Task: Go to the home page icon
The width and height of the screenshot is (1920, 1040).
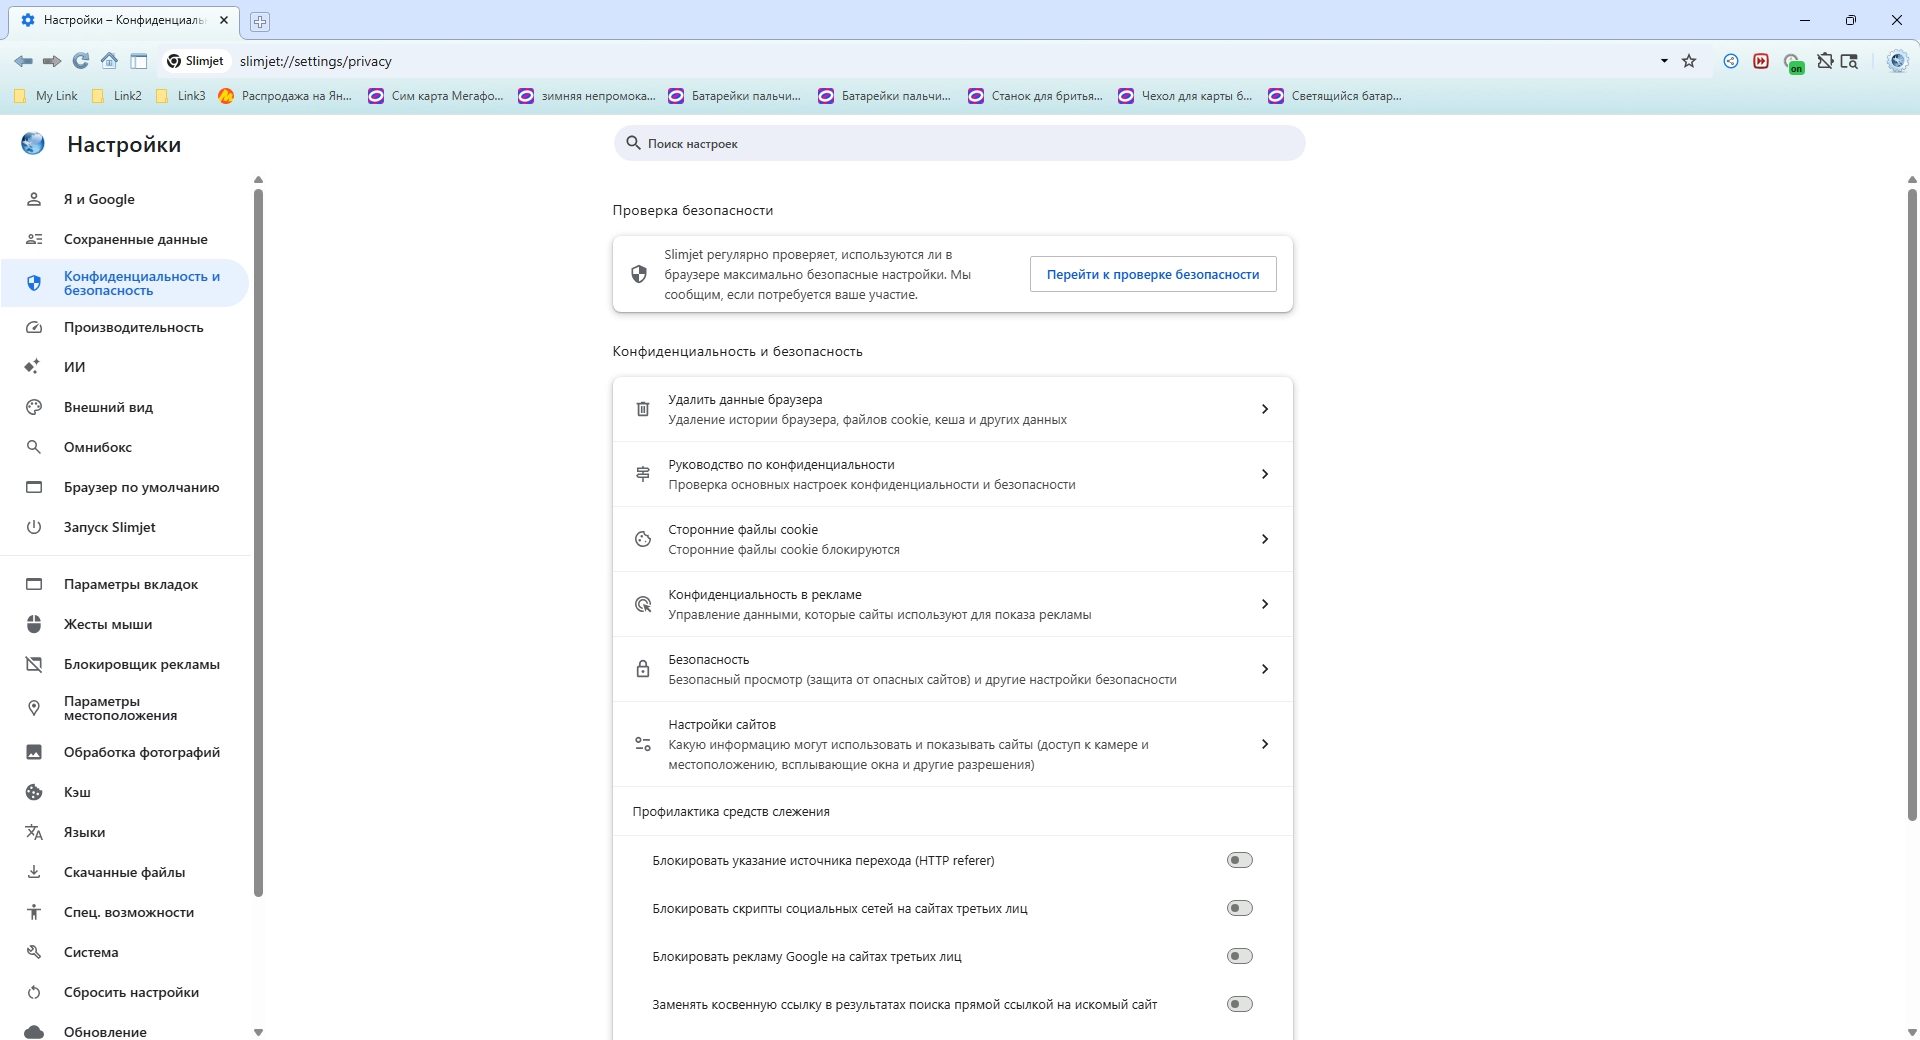Action: (x=110, y=61)
